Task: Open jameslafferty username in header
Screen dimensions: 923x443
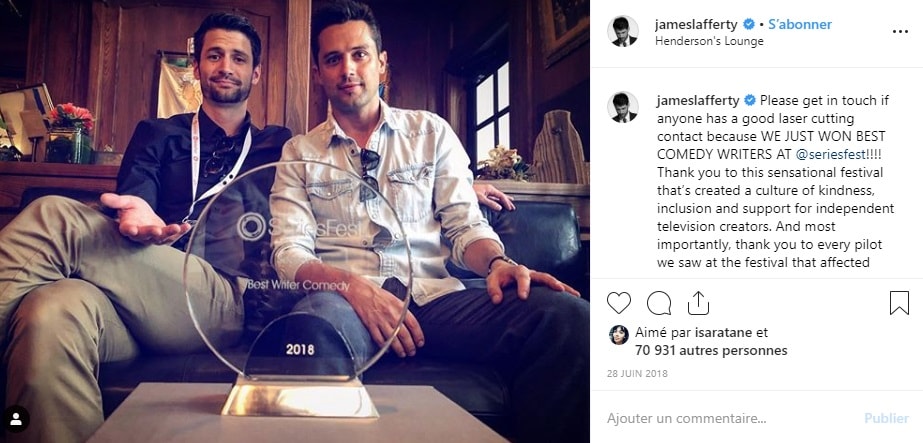Action: tap(696, 24)
